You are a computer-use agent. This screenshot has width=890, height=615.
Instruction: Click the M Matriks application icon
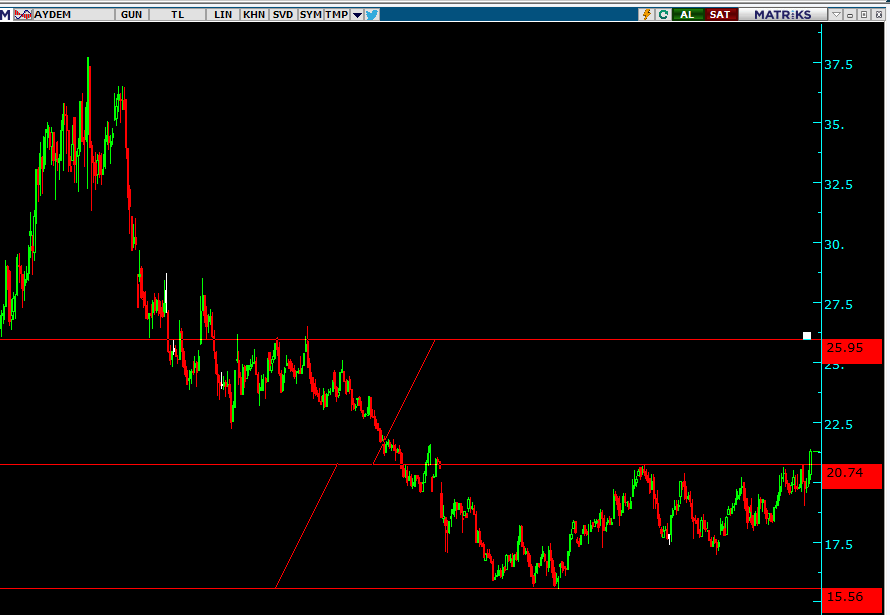(x=6, y=14)
